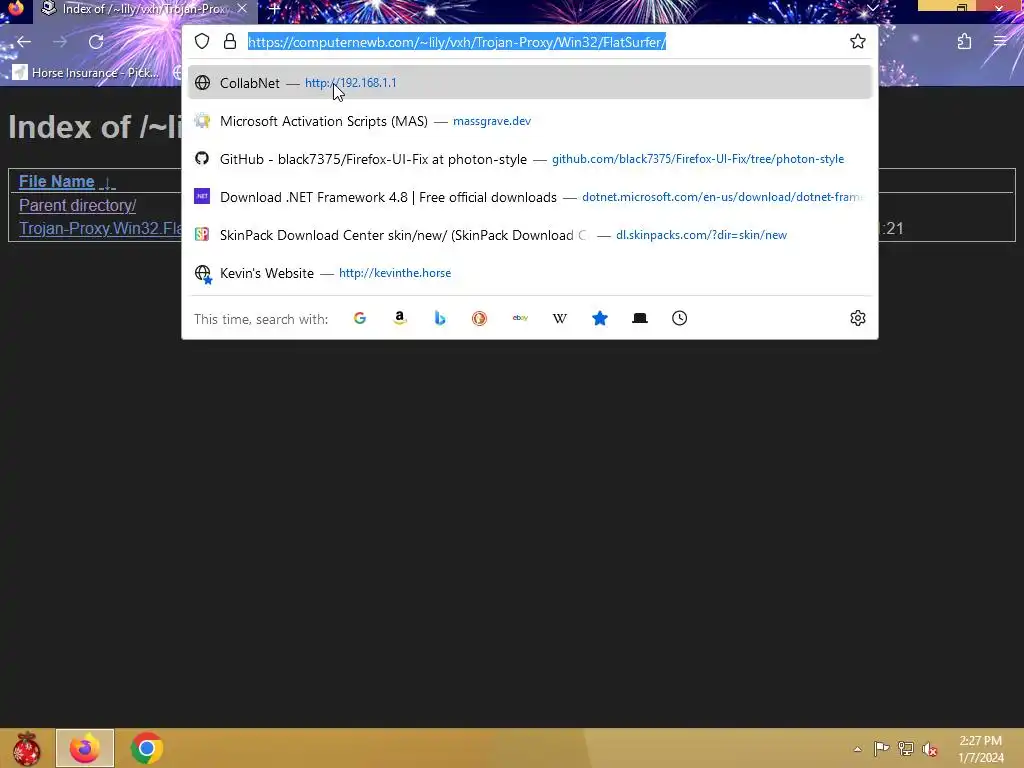
Task: Open the extensions puzzle icon
Action: pyautogui.click(x=964, y=42)
